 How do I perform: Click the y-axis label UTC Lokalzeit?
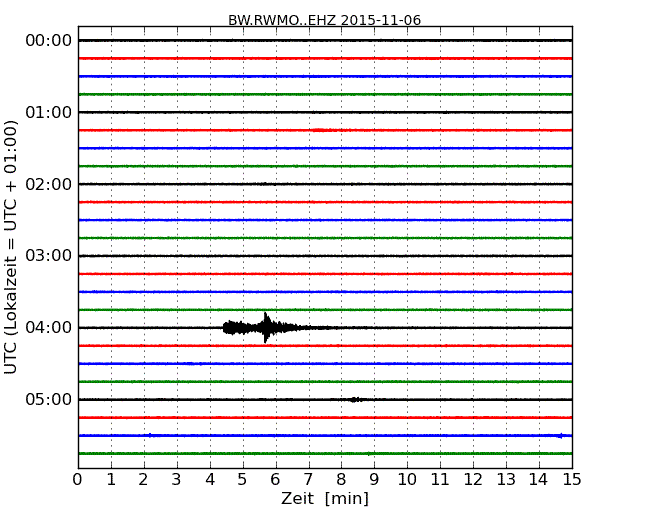11,247
